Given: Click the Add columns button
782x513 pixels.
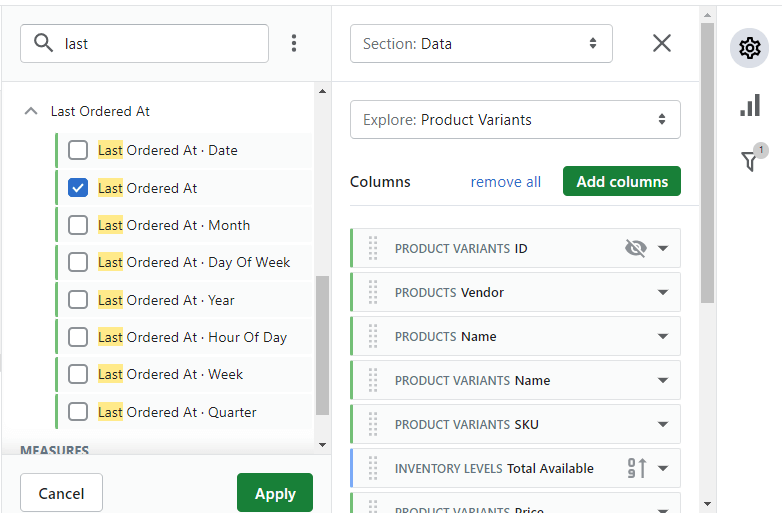Looking at the screenshot, I should tap(622, 181).
